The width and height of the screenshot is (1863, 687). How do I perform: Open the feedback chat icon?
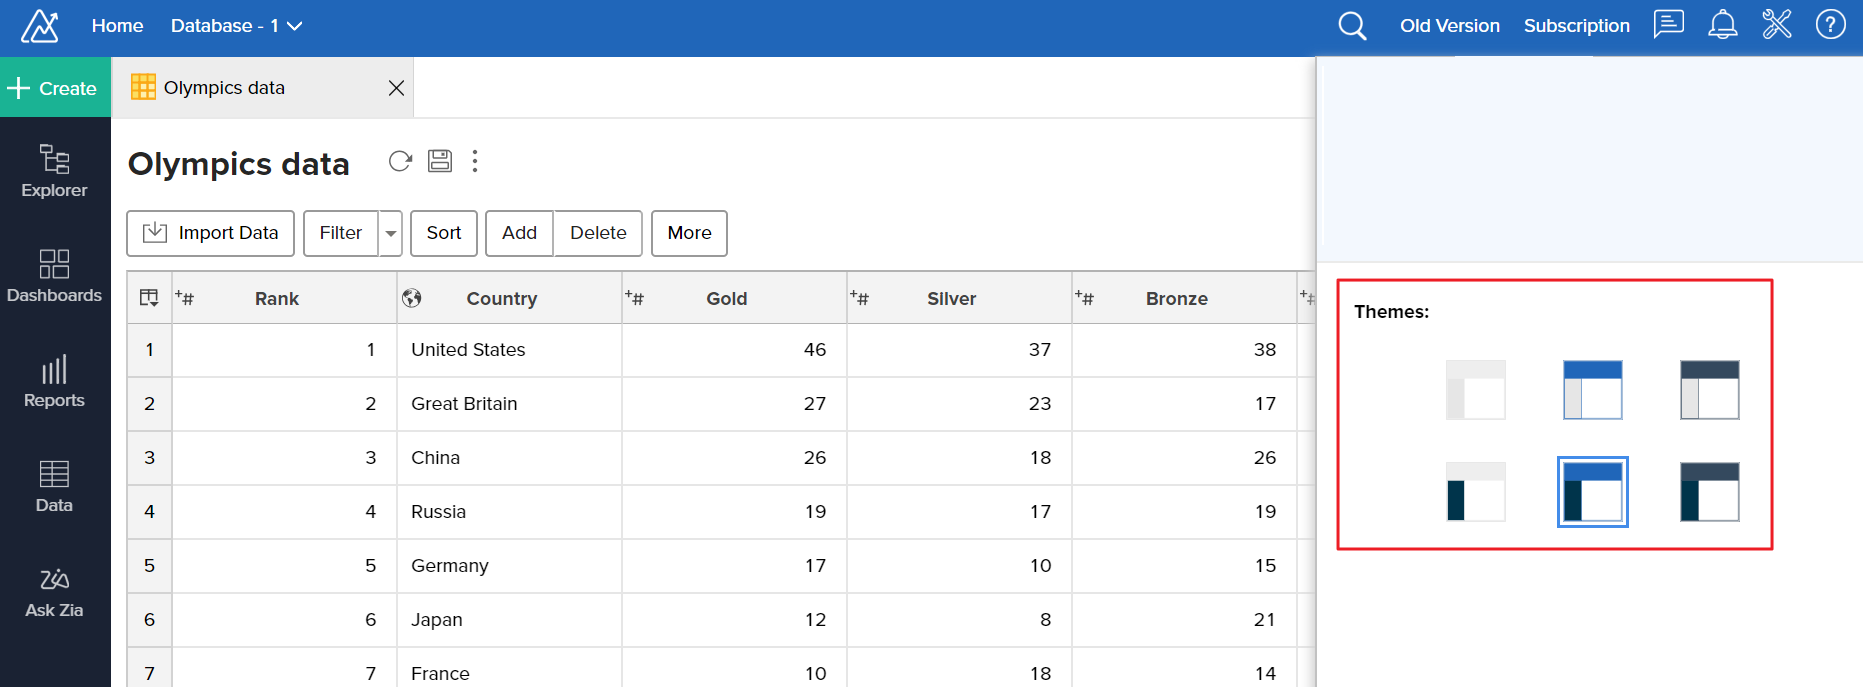coord(1668,24)
